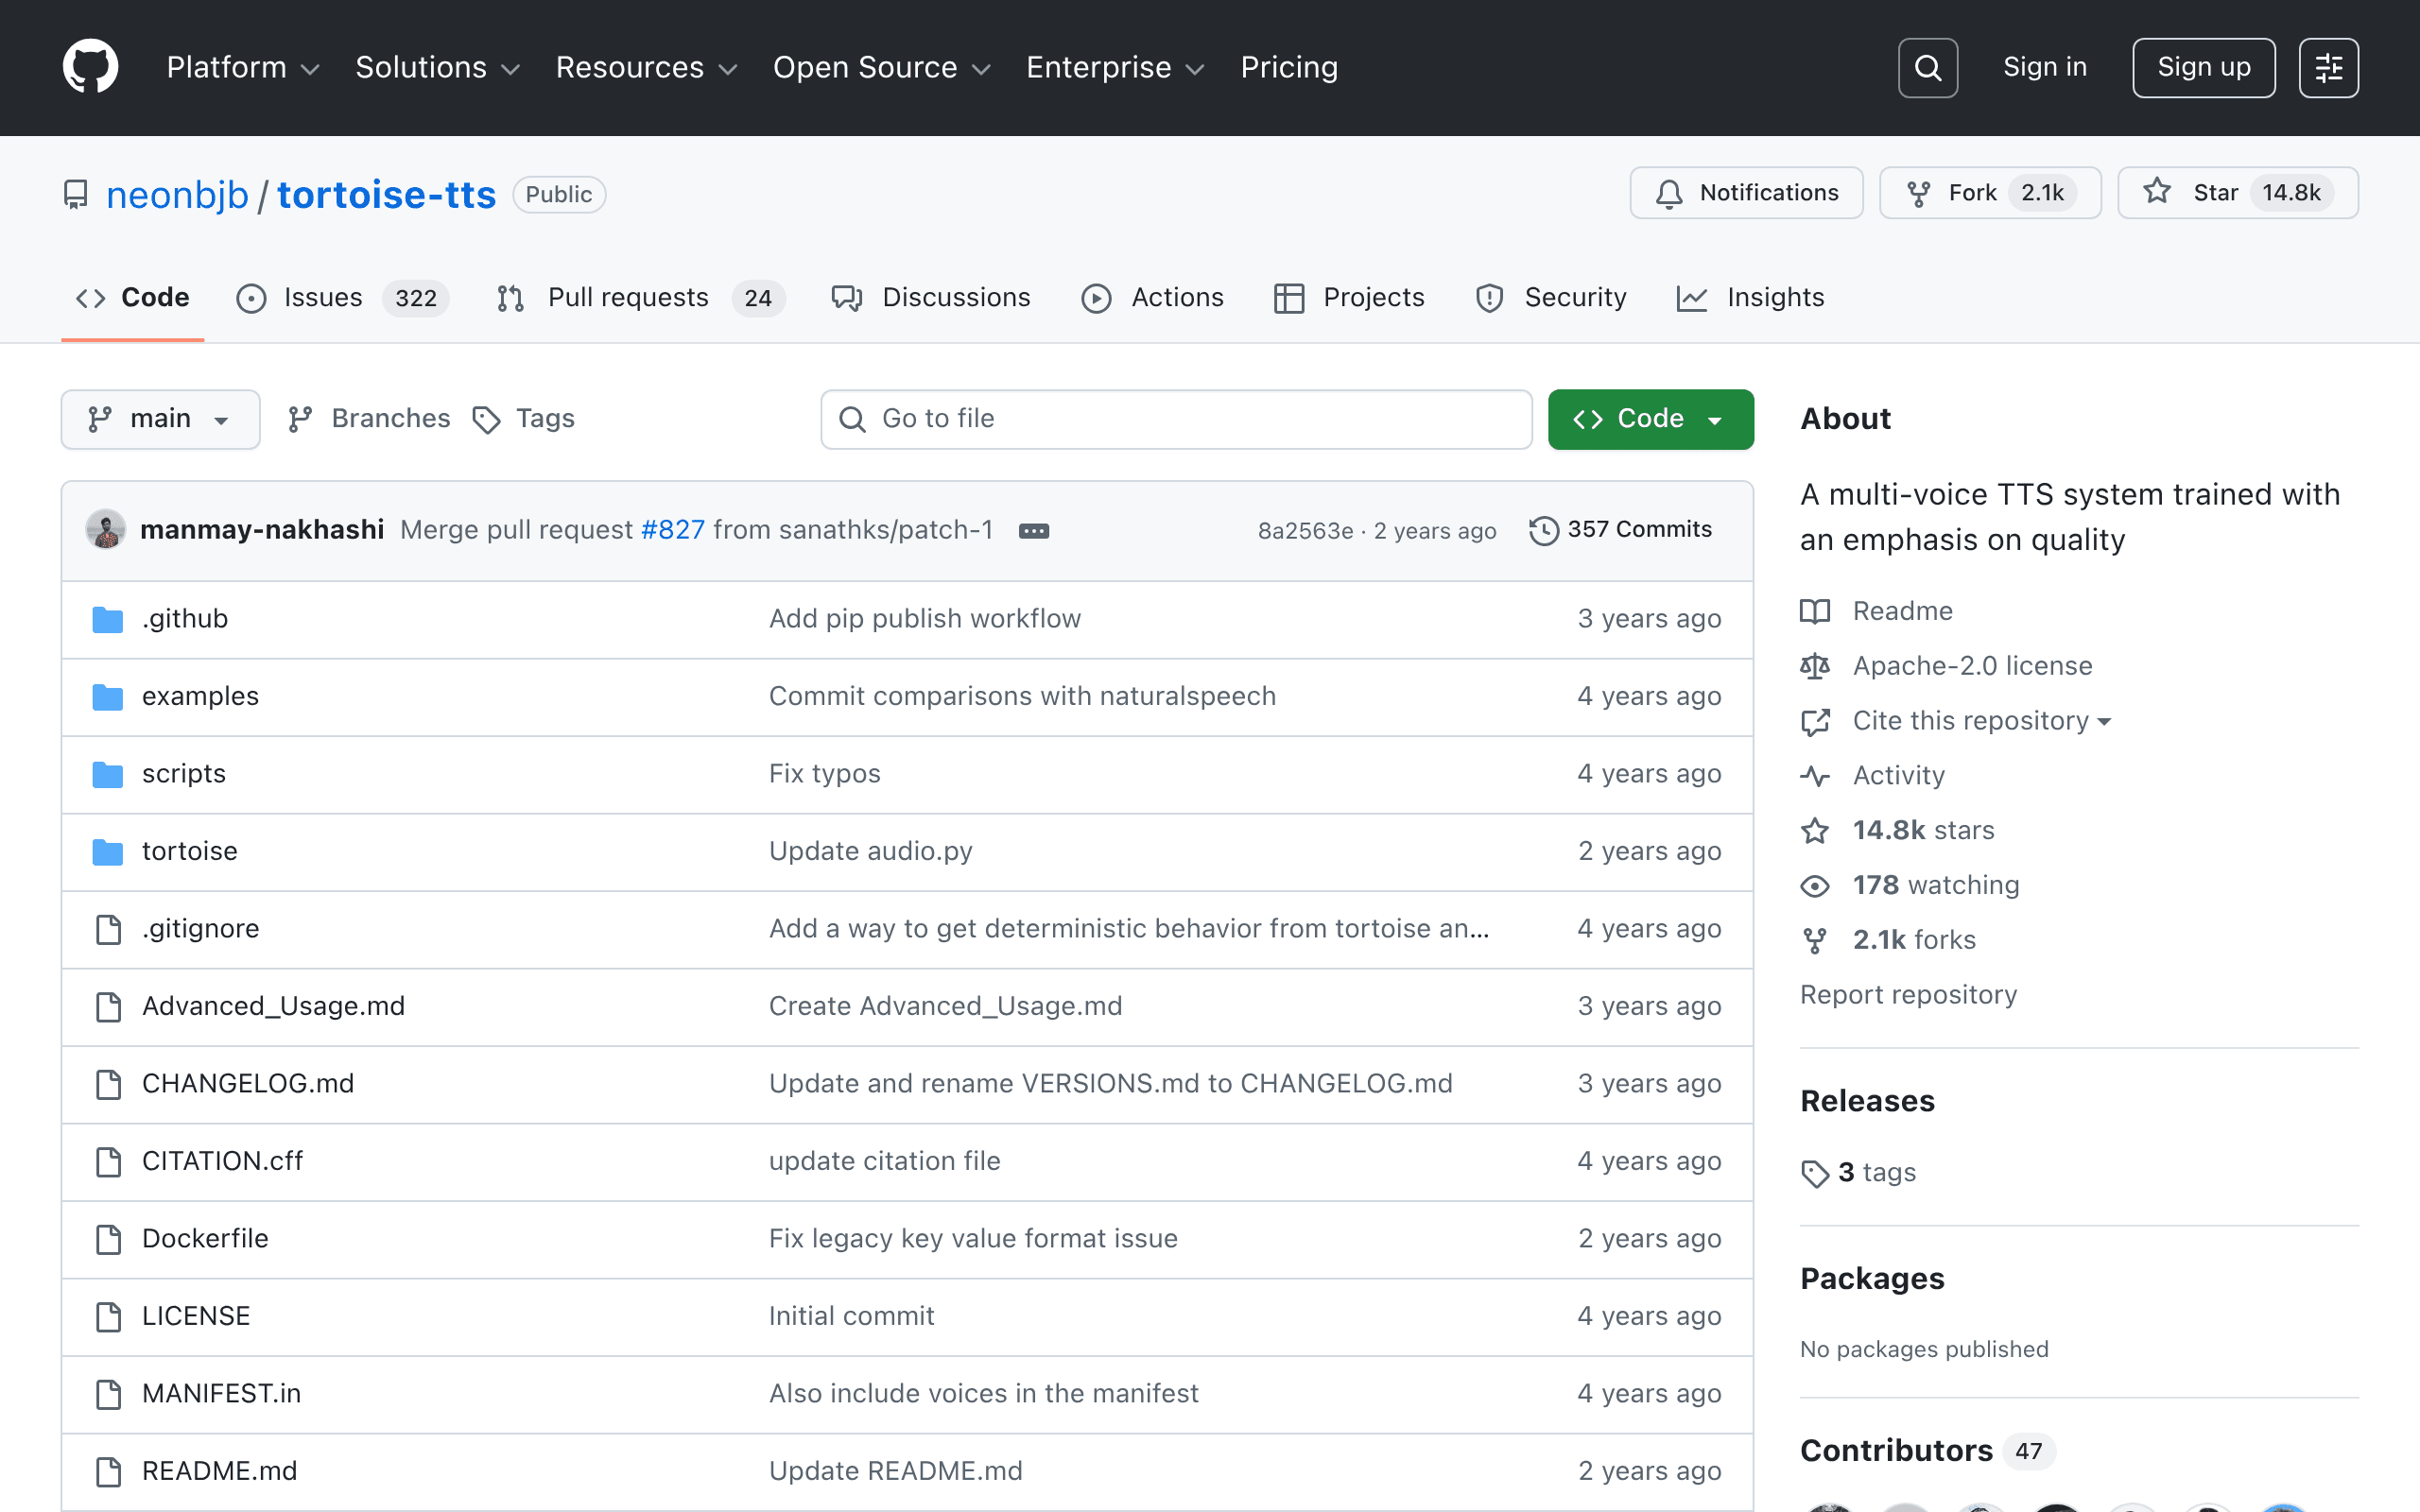
Task: Click the CITATION.cff file icon
Action: [x=108, y=1162]
